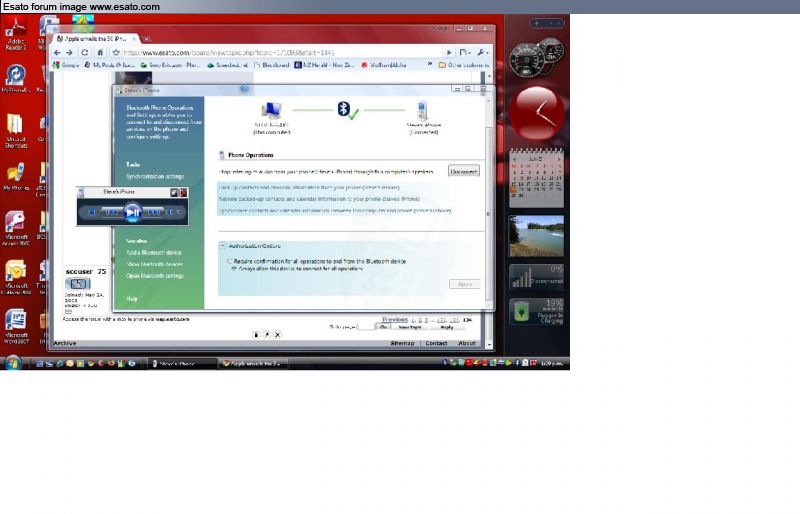Click the slideshow photo gadget
This screenshot has width=800, height=514.
coord(536,236)
